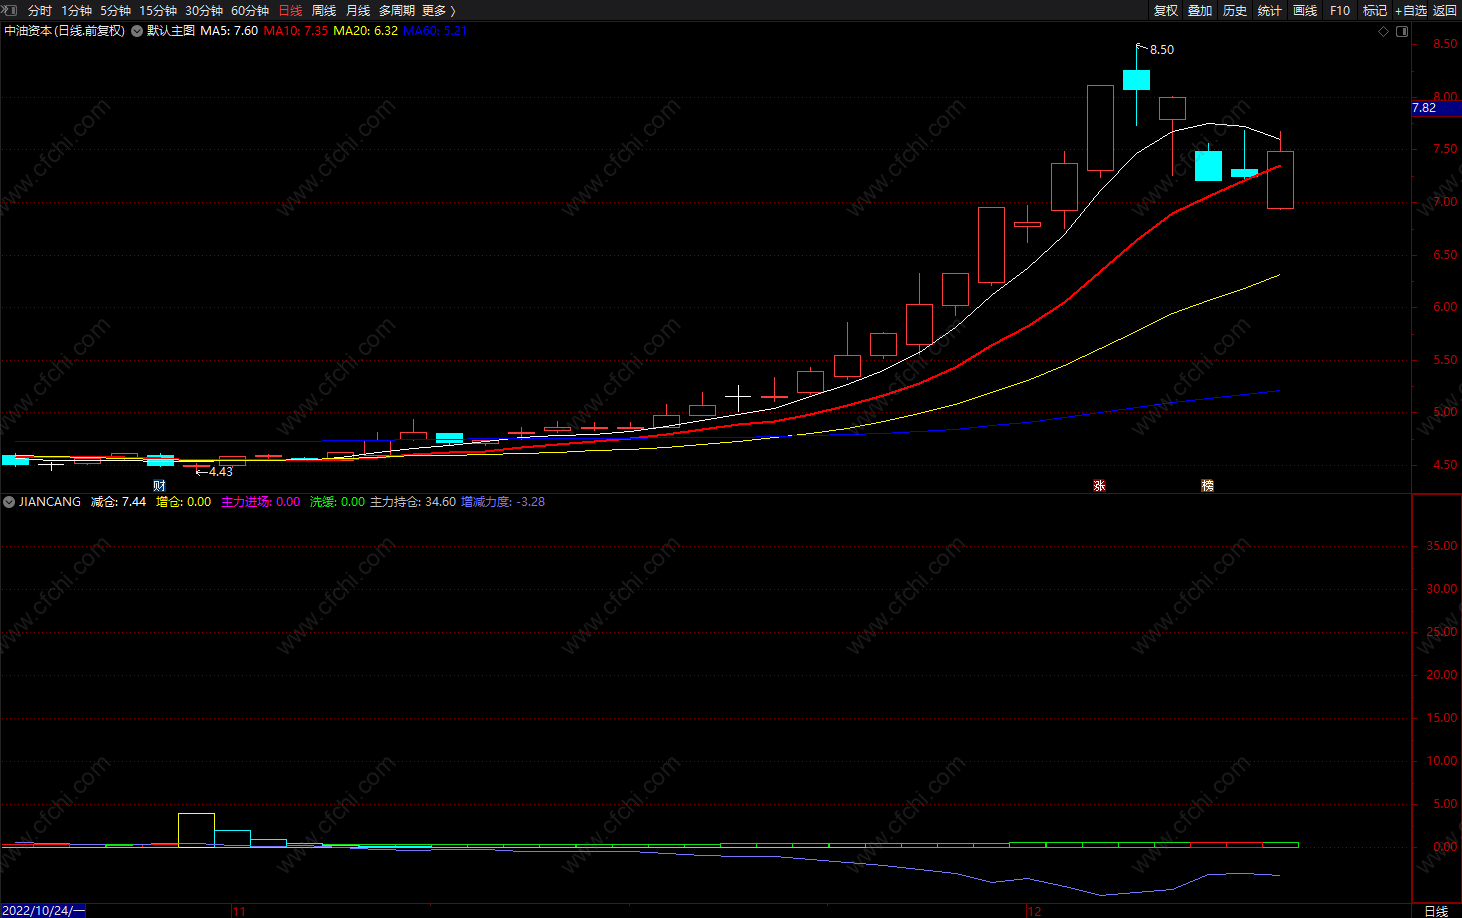Switch to 分时 intraday view
The image size is (1462, 918).
[40, 10]
